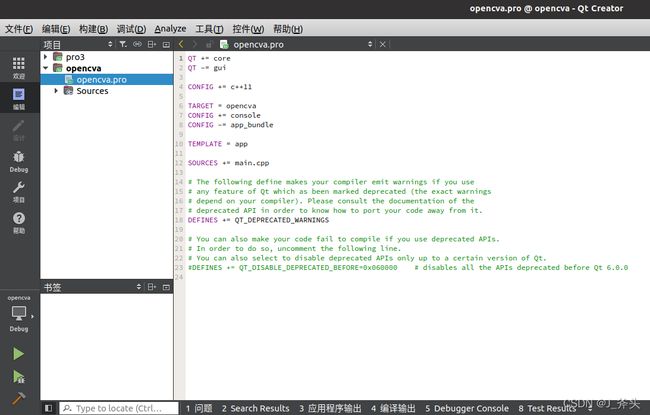650x415 pixels.
Task: Toggle the left sidebar visibility
Action: tap(49, 408)
